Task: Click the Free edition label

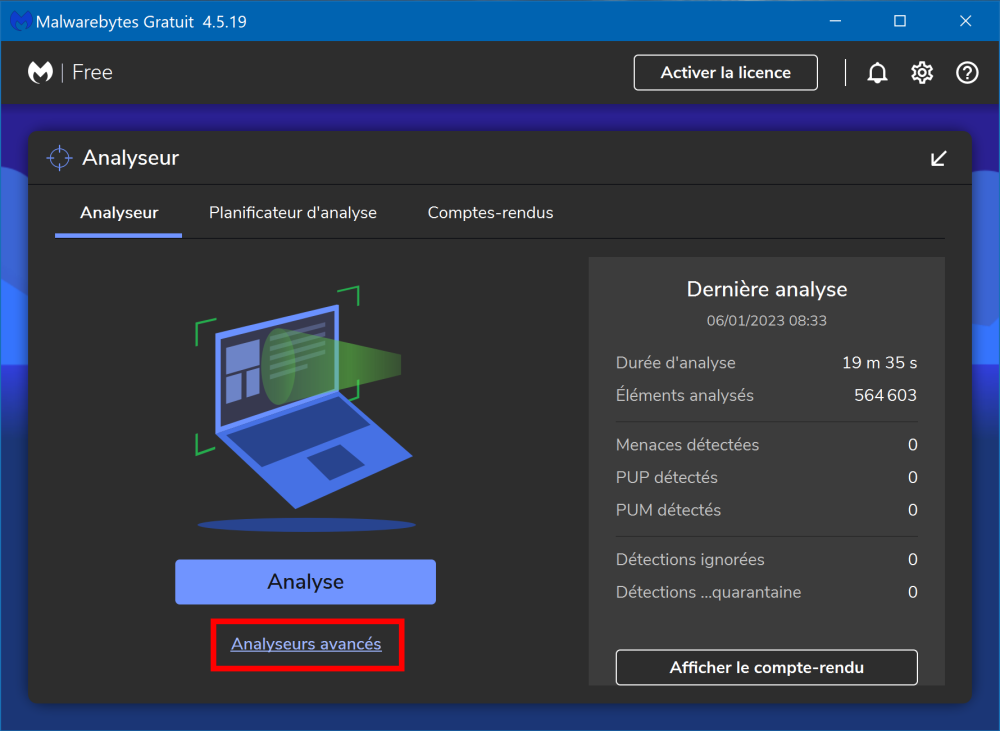Action: pos(92,72)
